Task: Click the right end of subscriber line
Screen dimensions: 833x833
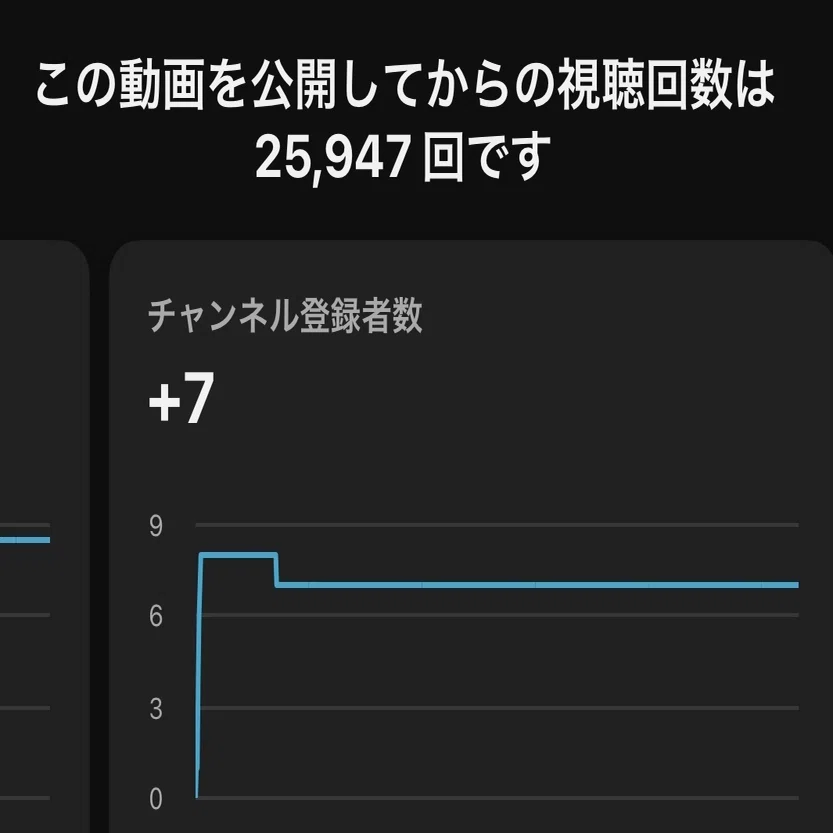Action: (x=795, y=585)
